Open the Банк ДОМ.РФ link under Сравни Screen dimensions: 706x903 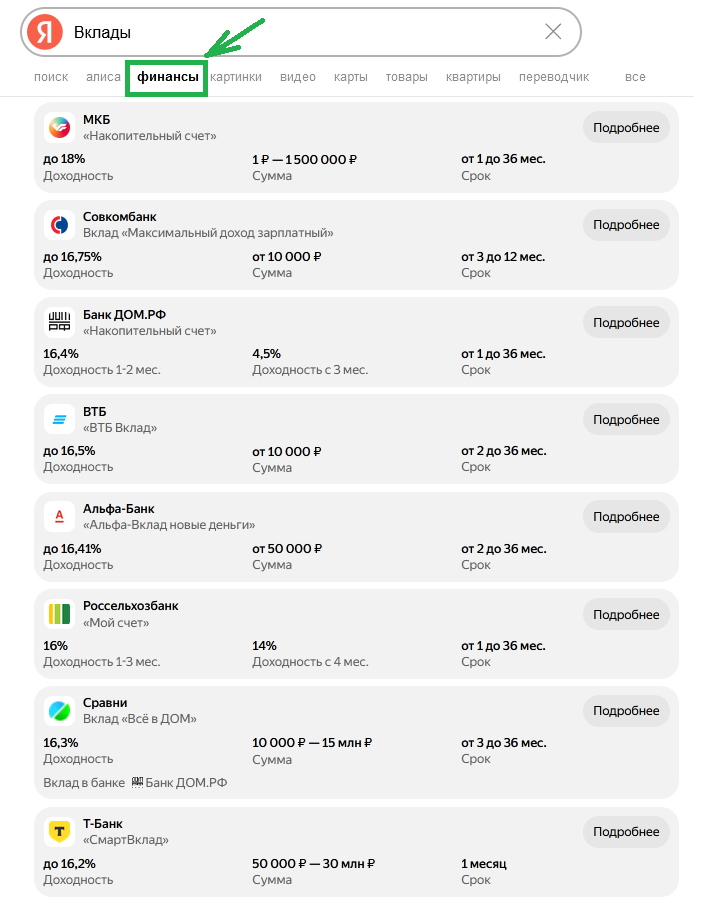[x=185, y=782]
